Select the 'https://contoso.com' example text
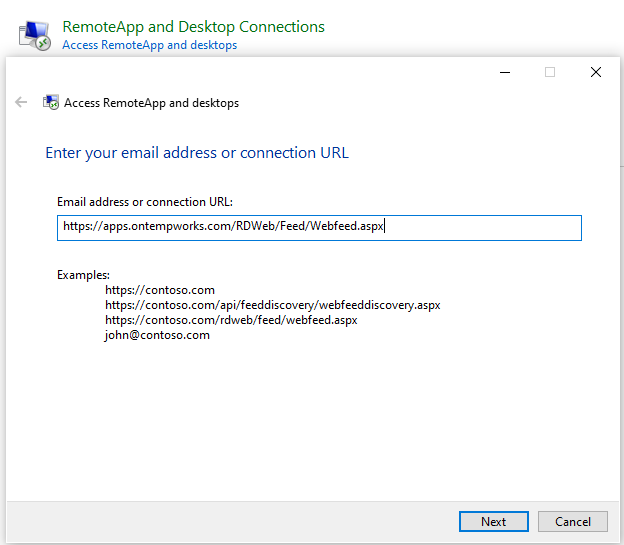The width and height of the screenshot is (624, 545). tap(160, 290)
